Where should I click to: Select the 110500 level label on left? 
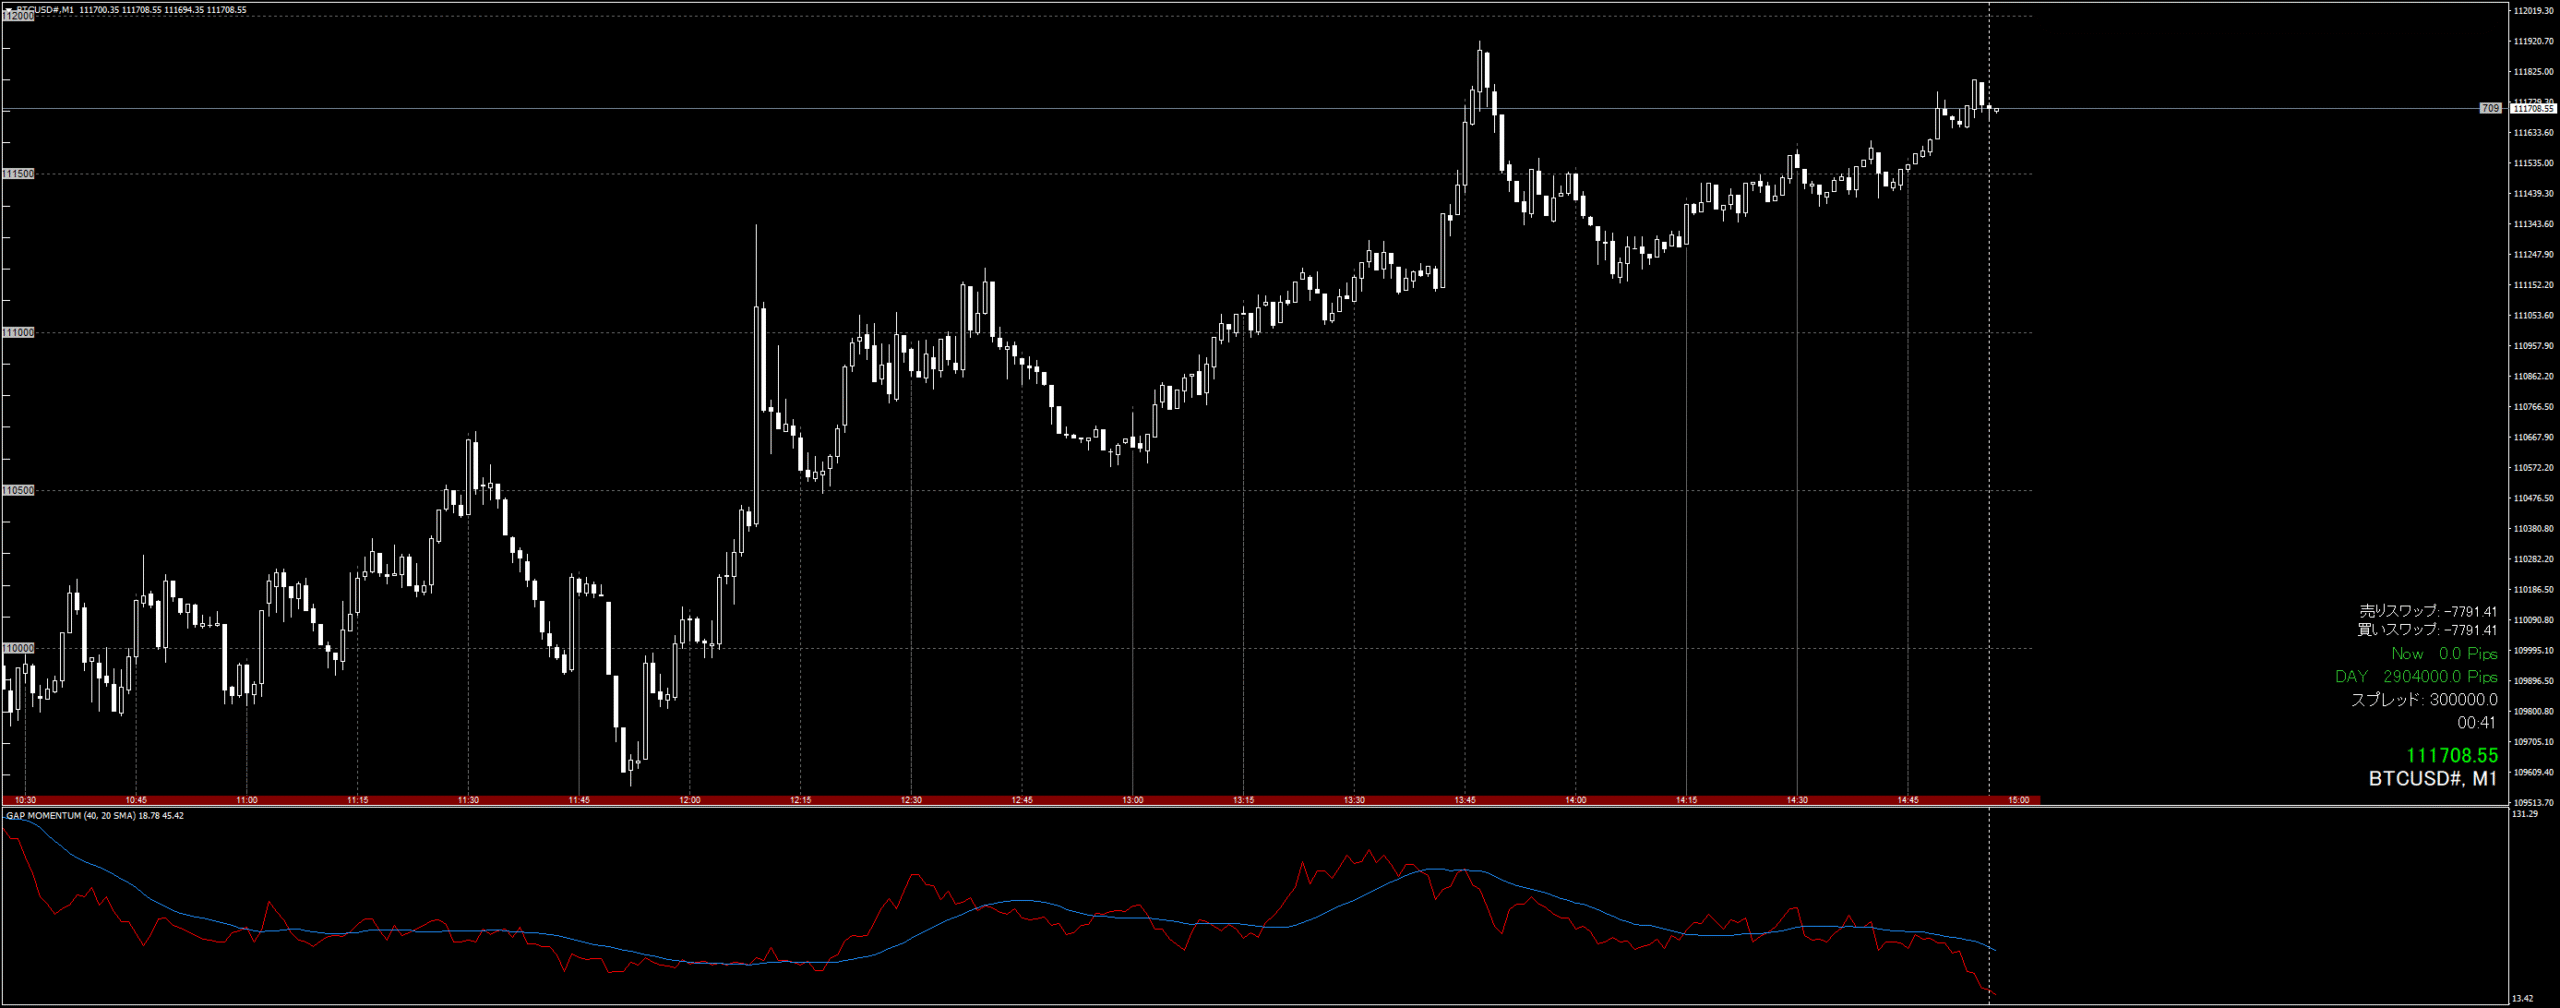tap(18, 490)
